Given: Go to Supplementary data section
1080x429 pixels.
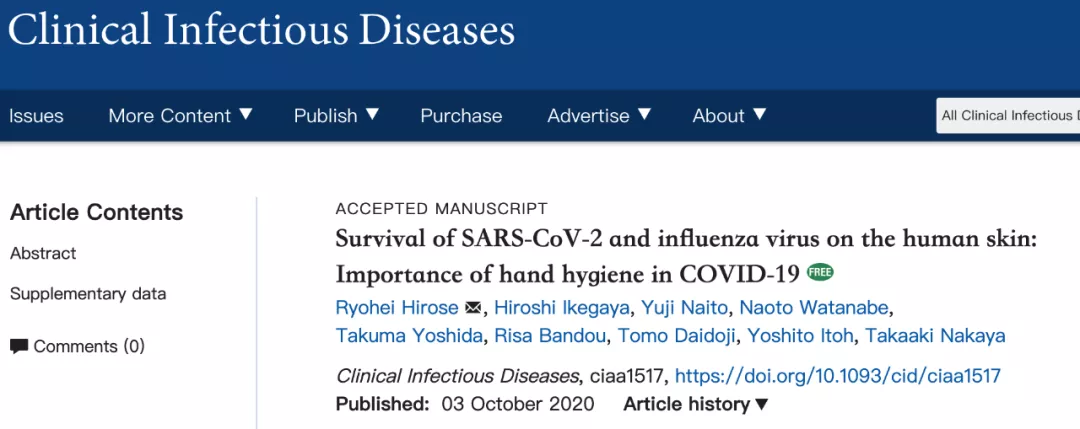Looking at the screenshot, I should 88,294.
